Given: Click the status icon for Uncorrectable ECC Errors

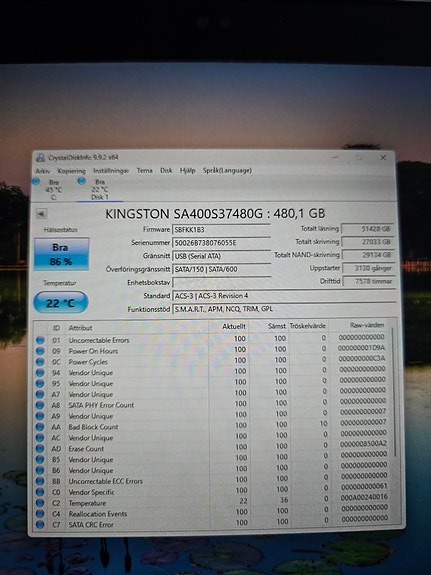Looking at the screenshot, I should [40, 481].
